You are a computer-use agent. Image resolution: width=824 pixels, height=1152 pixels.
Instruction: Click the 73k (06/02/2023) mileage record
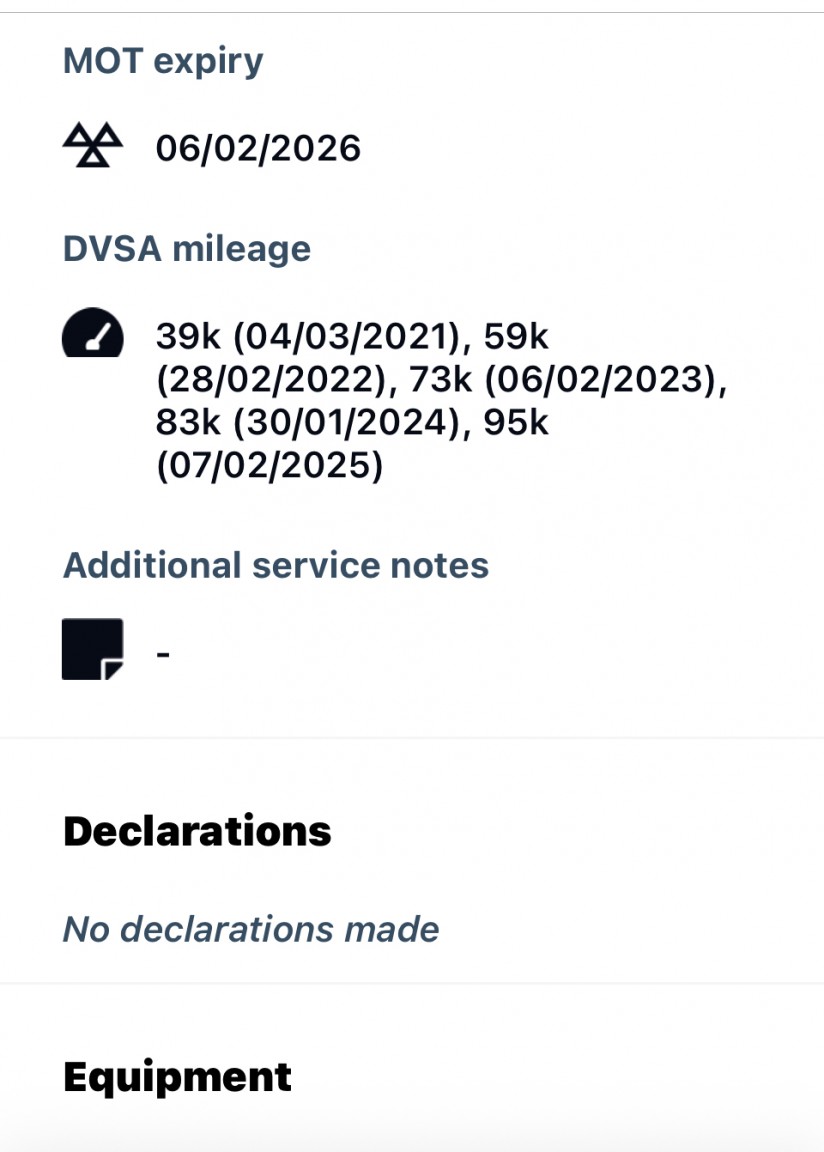[565, 380]
